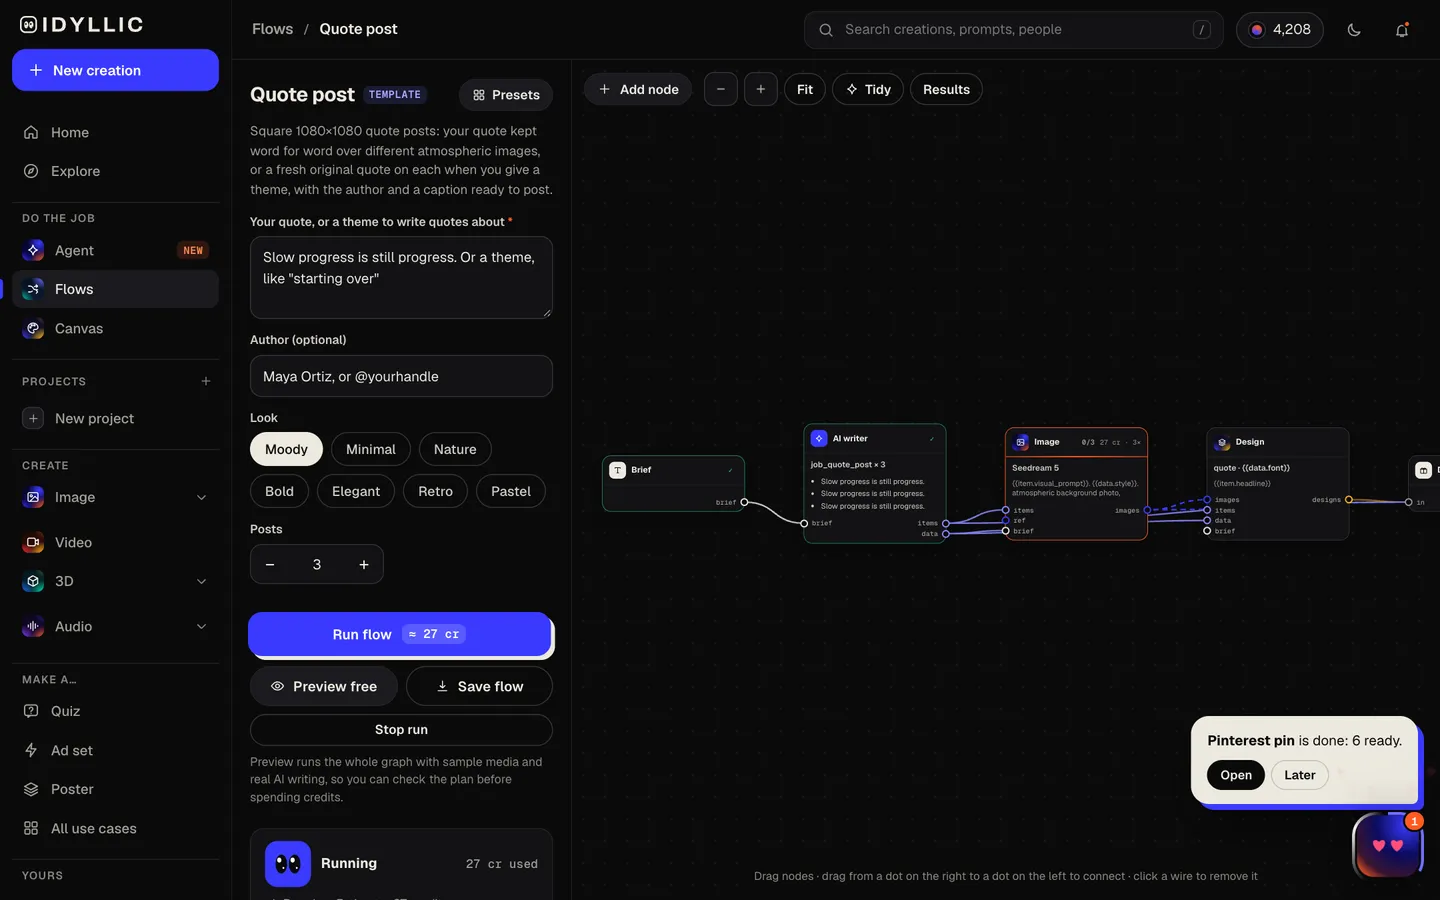Add a new project with plus icon
1440x900 pixels.
point(206,381)
